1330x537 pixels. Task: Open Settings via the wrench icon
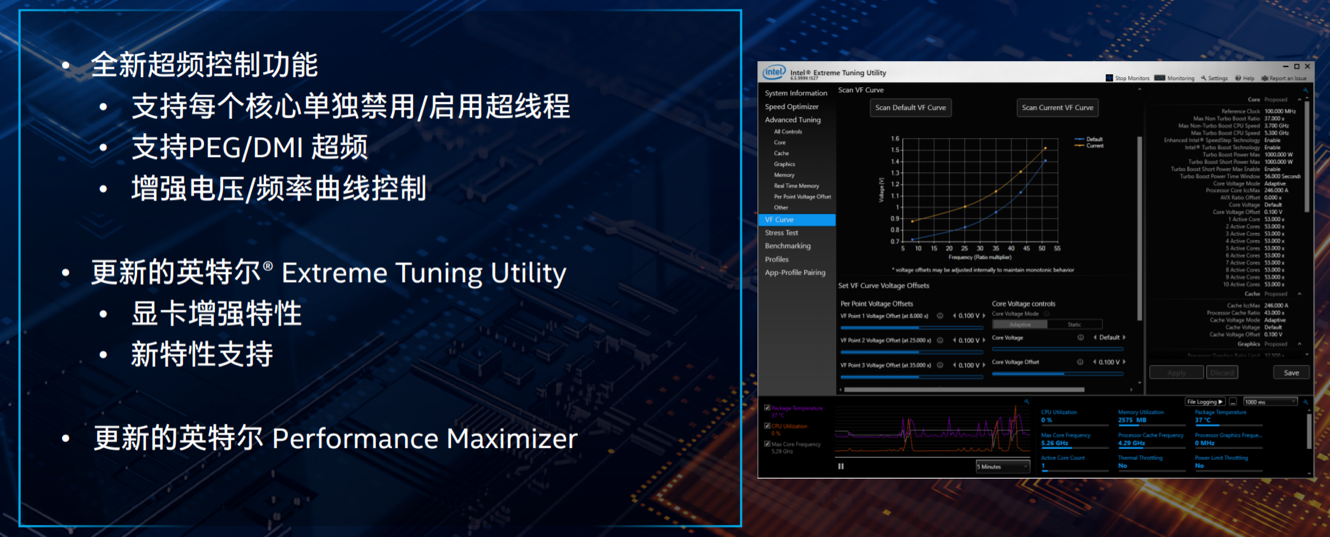click(x=1204, y=78)
